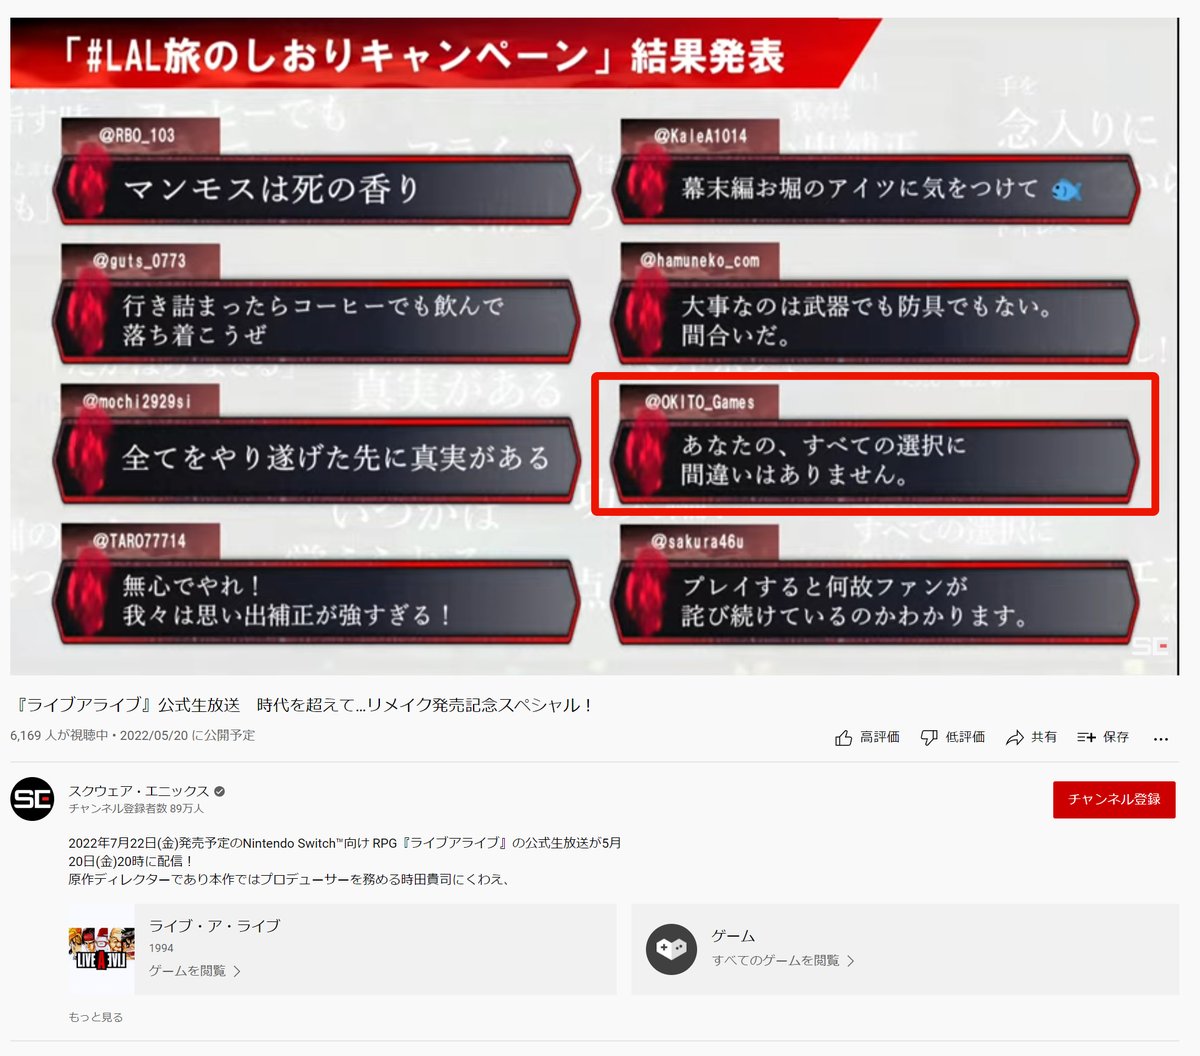Click the chevron beside ゲームを閲覧
This screenshot has height=1056, width=1200.
[x=237, y=971]
